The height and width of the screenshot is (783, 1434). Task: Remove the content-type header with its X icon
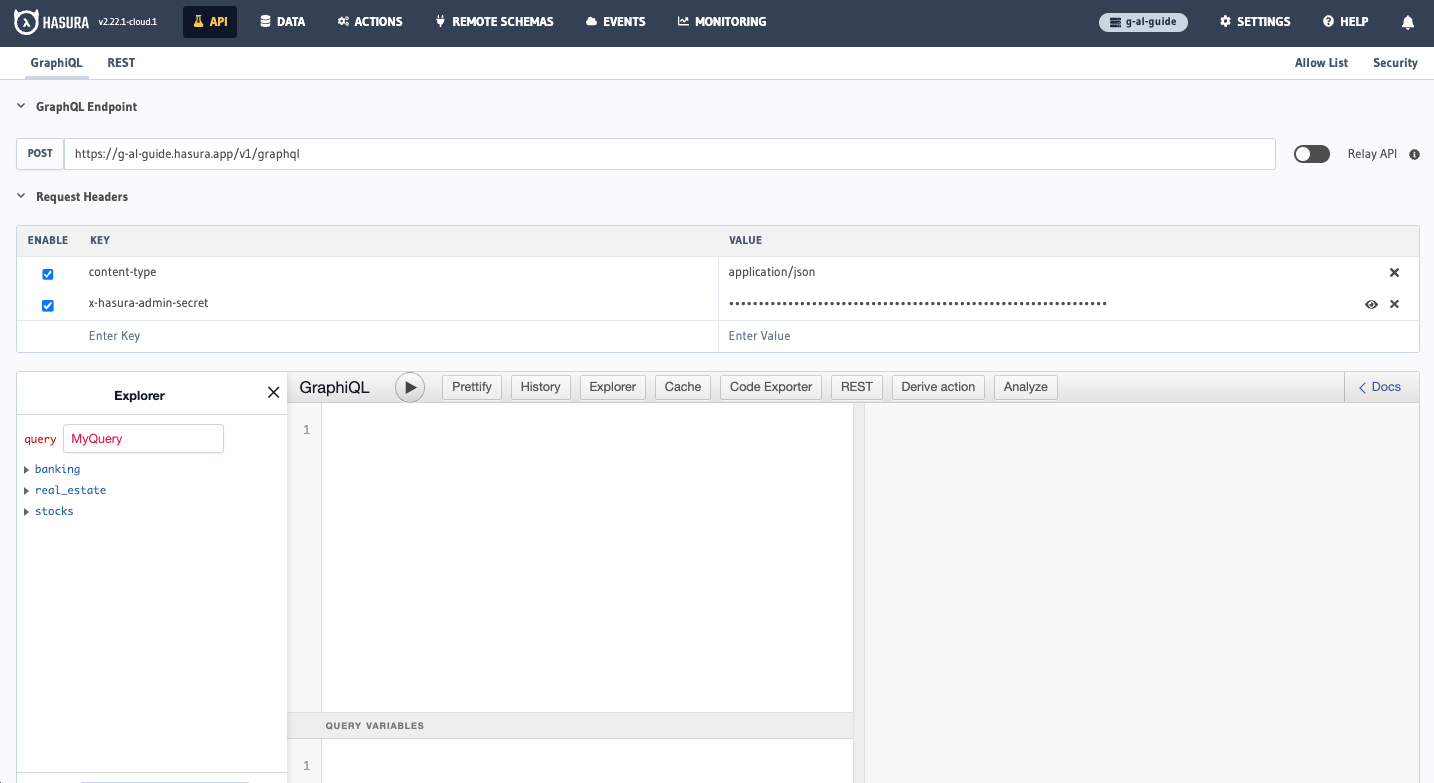click(x=1394, y=271)
